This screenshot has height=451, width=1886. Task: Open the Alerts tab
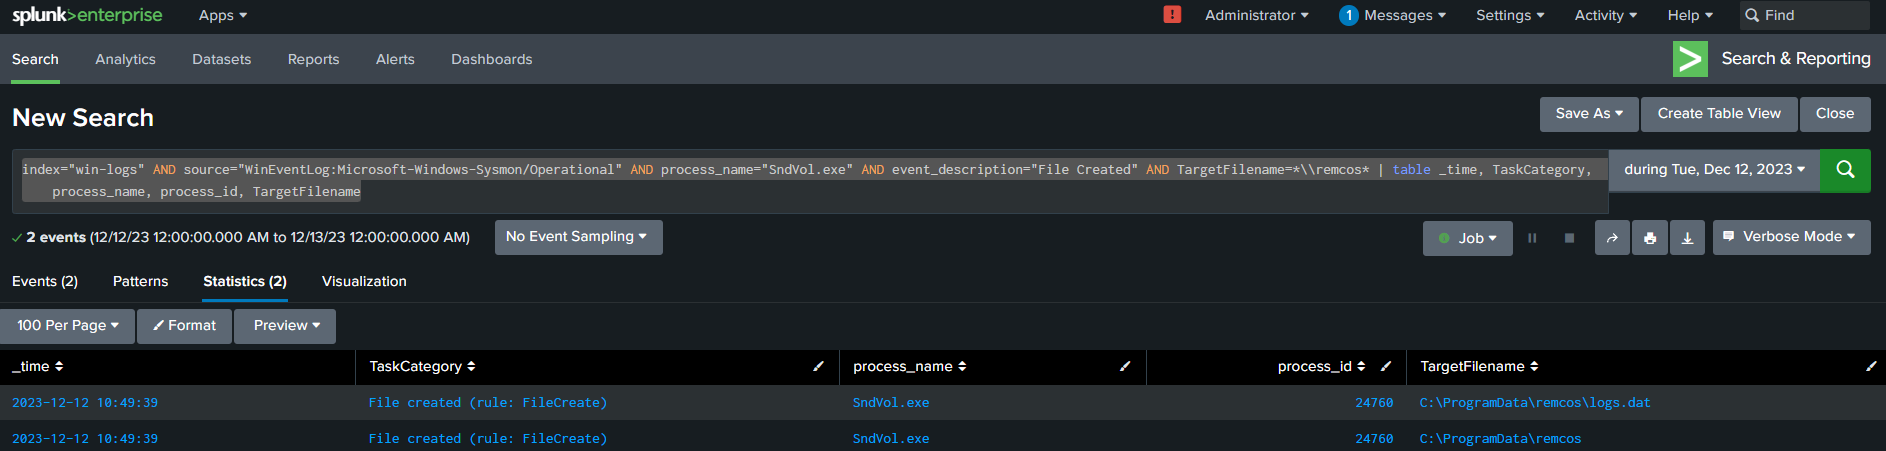click(395, 59)
